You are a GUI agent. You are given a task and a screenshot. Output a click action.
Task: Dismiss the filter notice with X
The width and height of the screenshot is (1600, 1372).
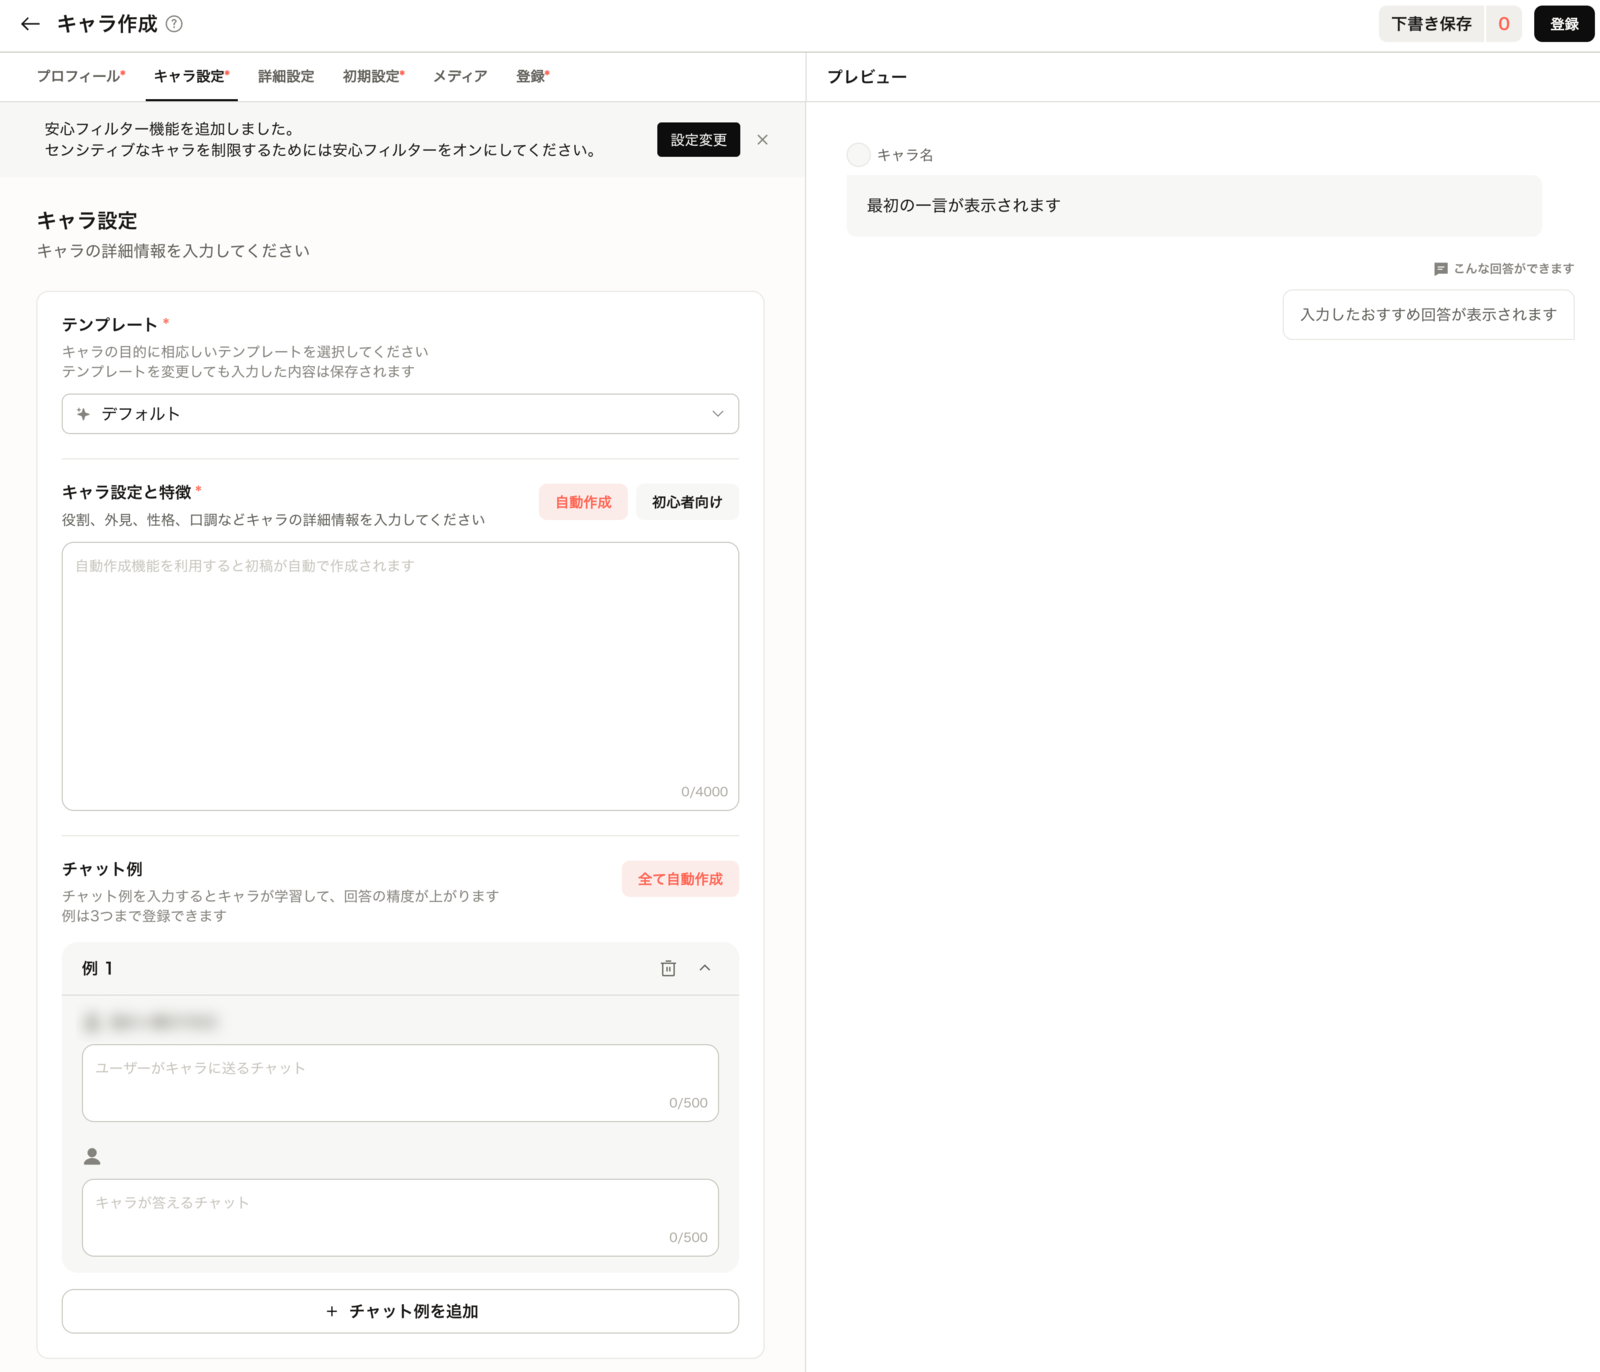tap(763, 140)
